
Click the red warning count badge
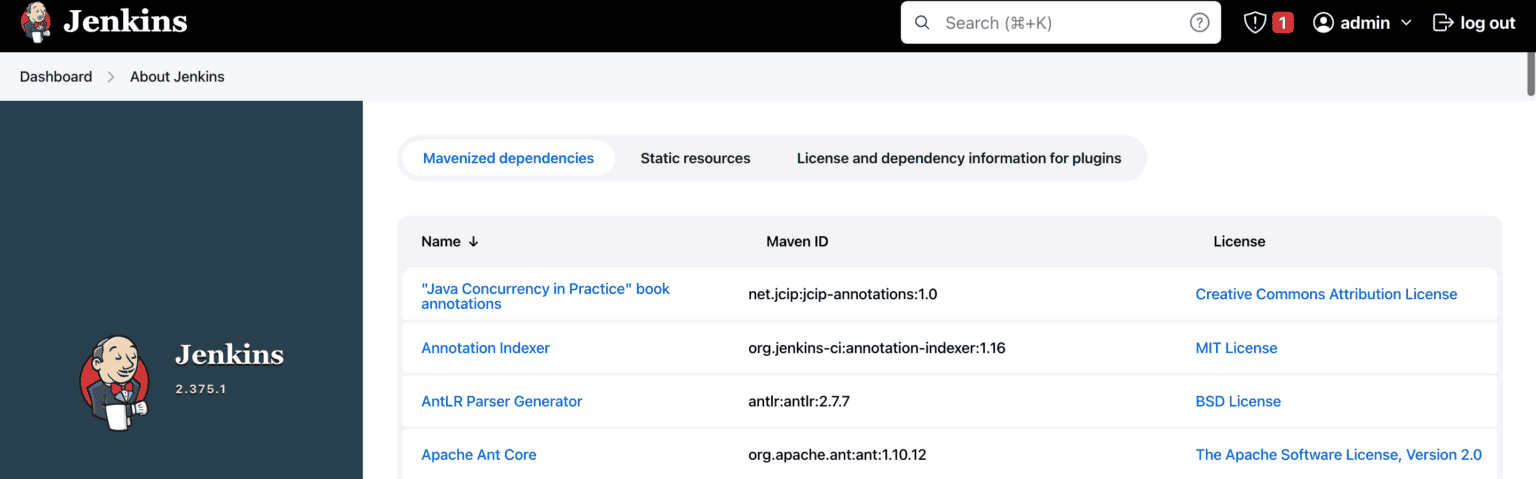click(1282, 23)
